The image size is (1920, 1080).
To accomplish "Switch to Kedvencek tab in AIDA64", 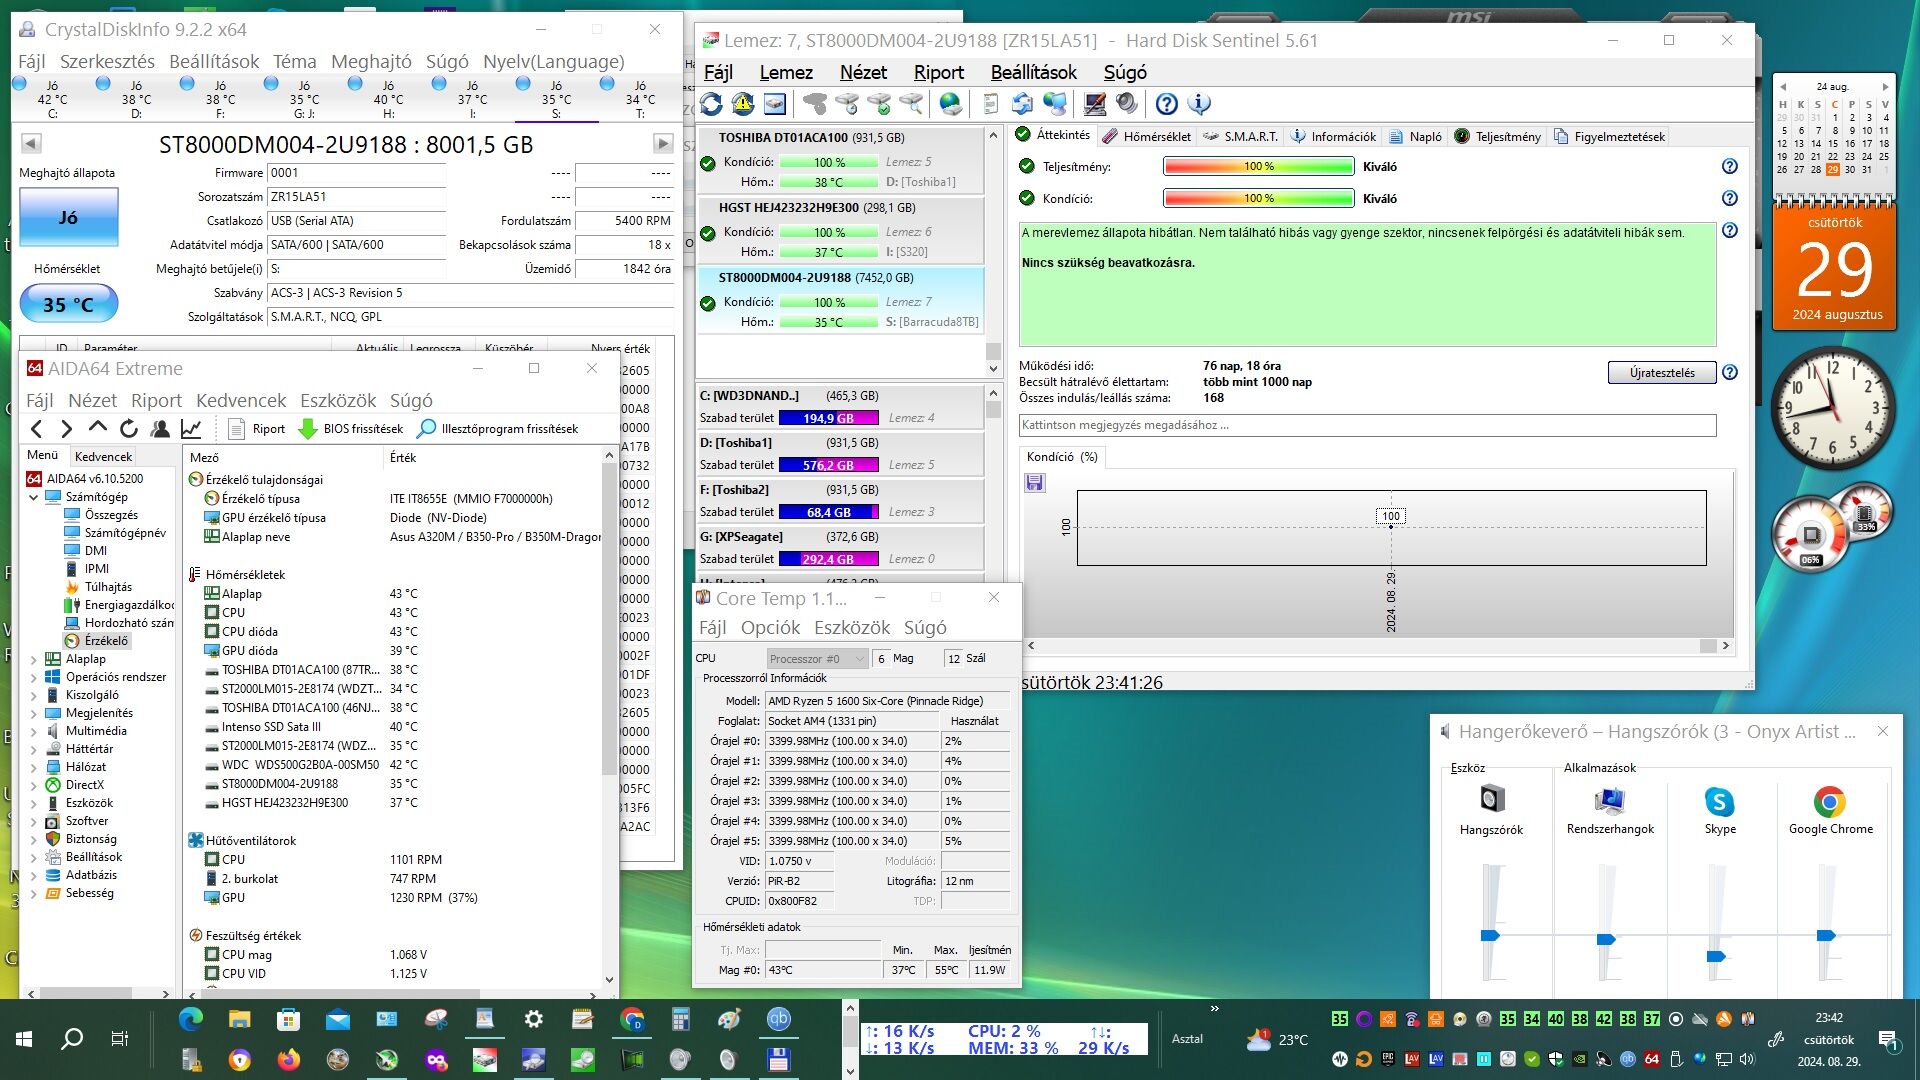I will tap(103, 457).
